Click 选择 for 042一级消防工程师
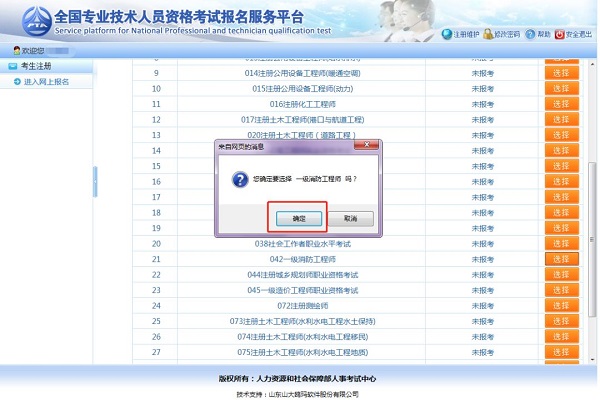The width and height of the screenshot is (600, 400). click(x=561, y=259)
